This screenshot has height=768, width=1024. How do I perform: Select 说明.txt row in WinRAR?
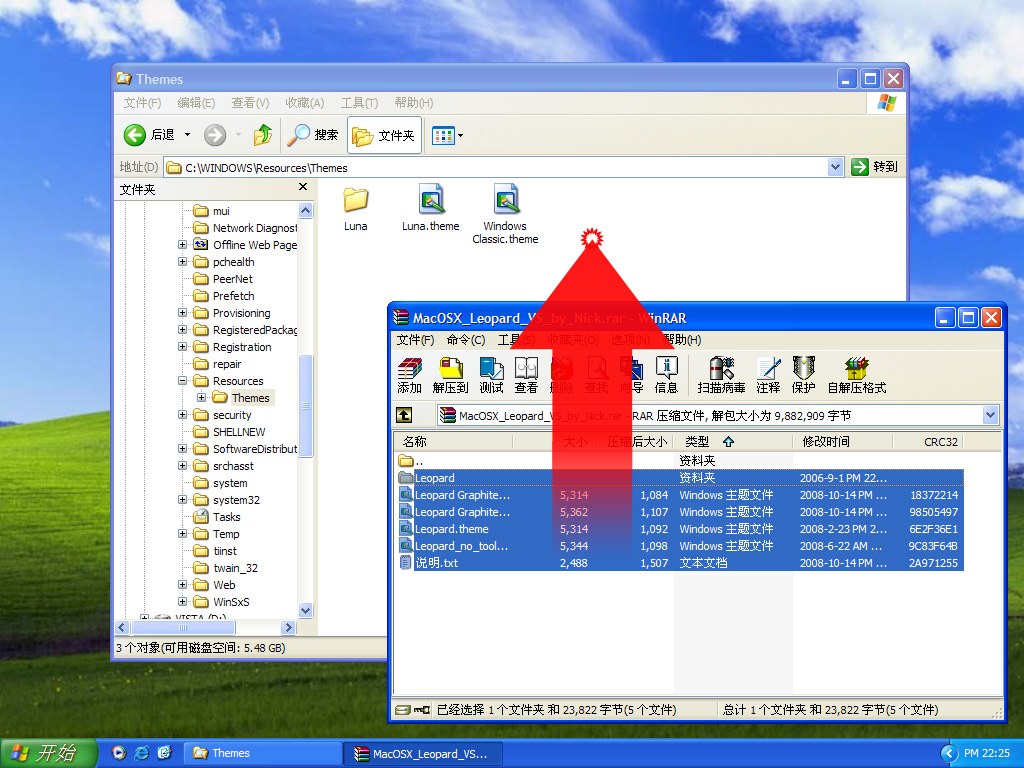click(679, 563)
